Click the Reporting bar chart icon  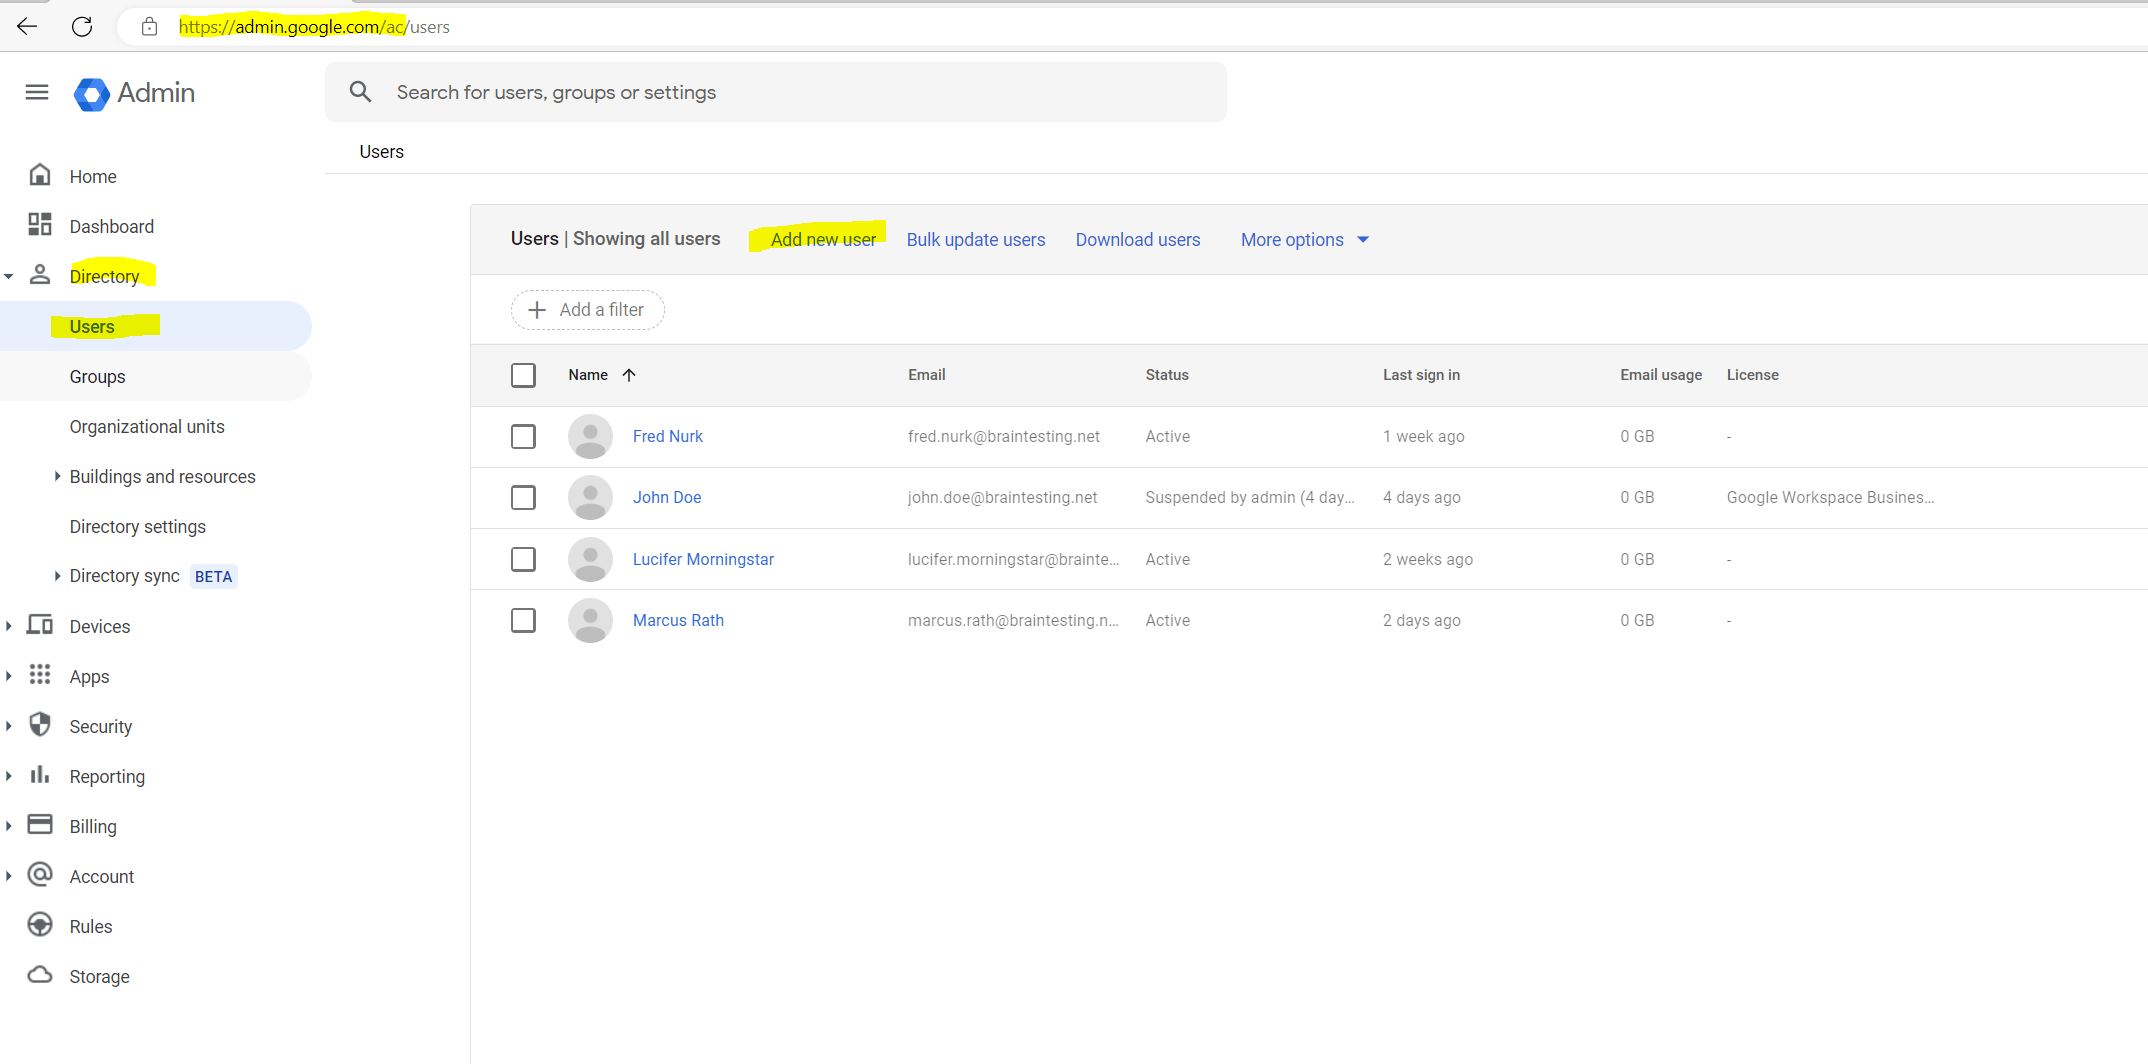(x=40, y=775)
